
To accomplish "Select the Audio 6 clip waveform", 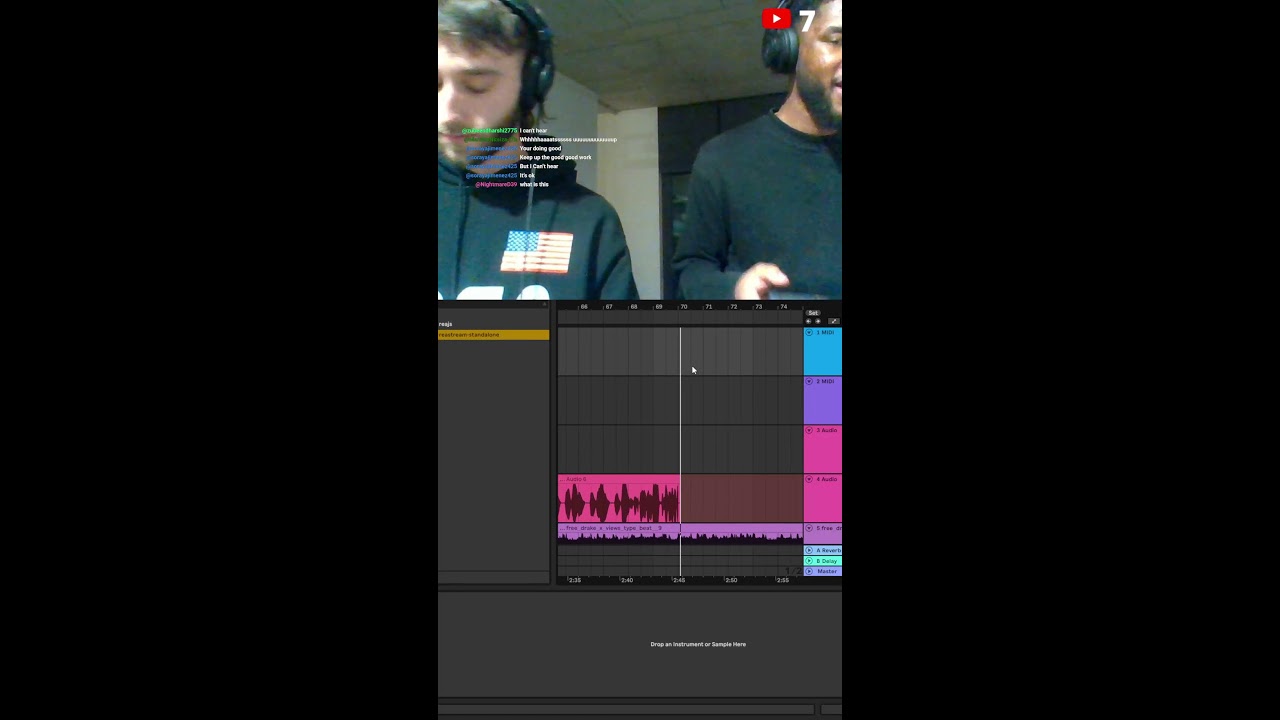I will [x=619, y=502].
